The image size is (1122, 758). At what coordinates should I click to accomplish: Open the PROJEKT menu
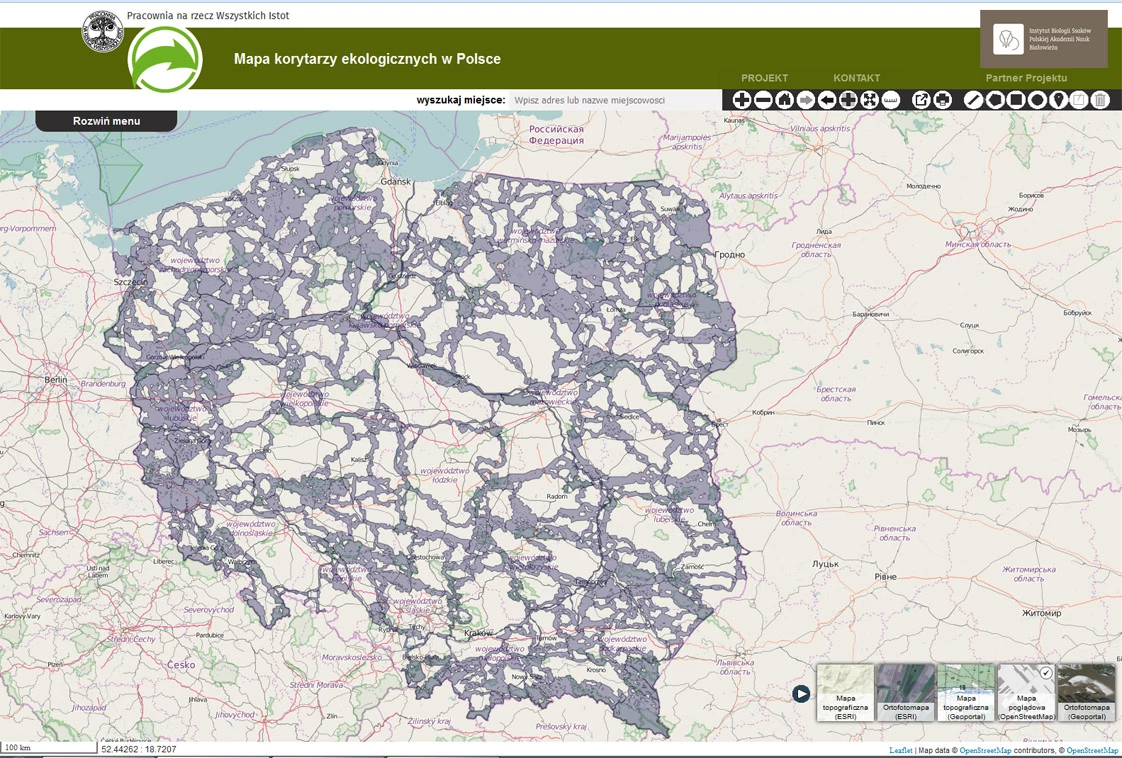[765, 78]
